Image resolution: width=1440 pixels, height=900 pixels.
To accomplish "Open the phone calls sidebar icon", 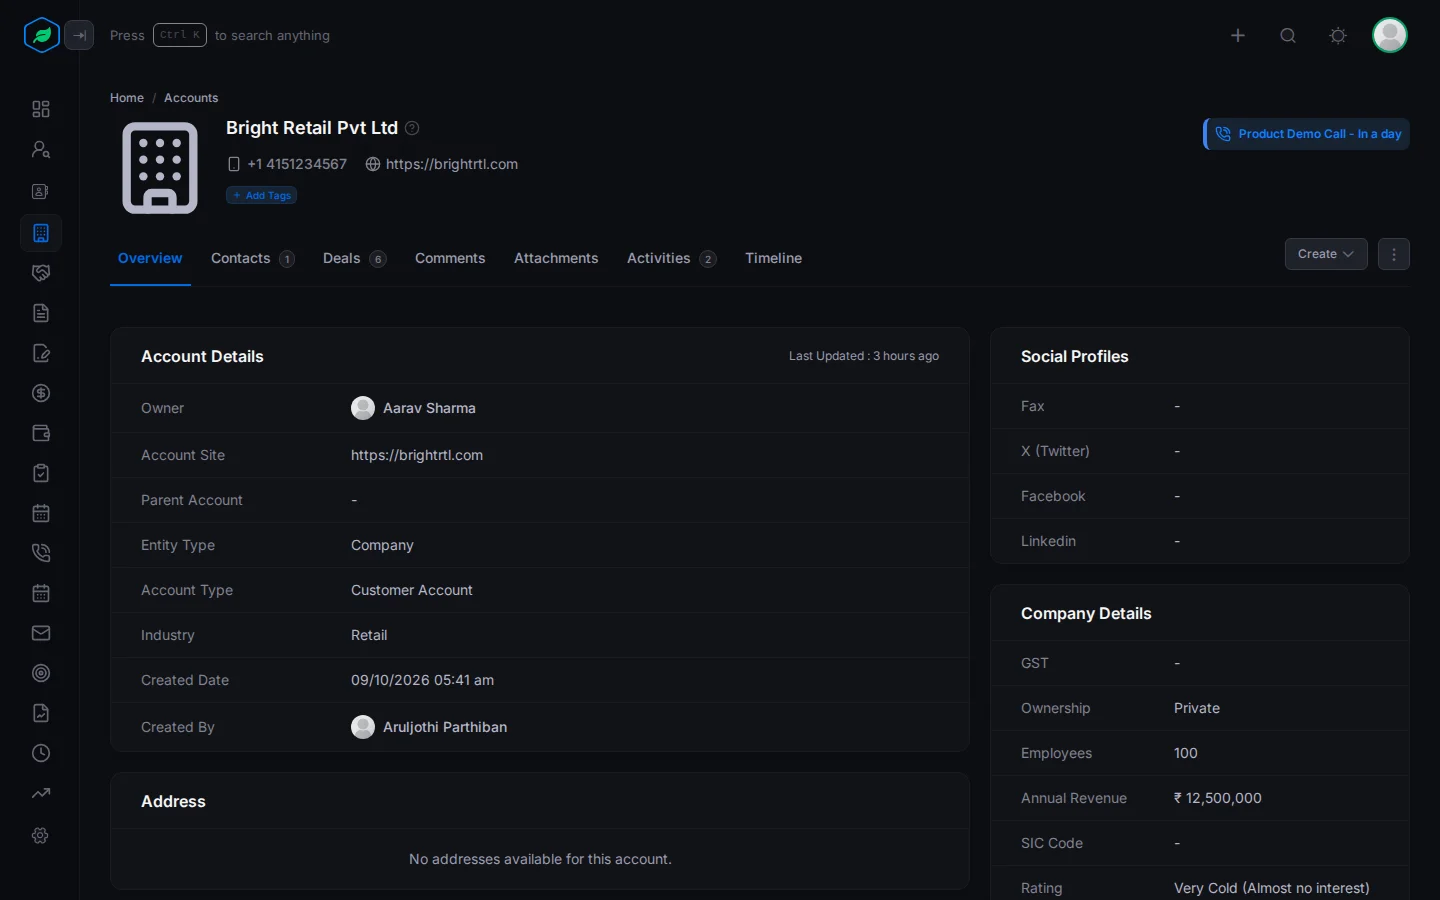I will pyautogui.click(x=41, y=553).
